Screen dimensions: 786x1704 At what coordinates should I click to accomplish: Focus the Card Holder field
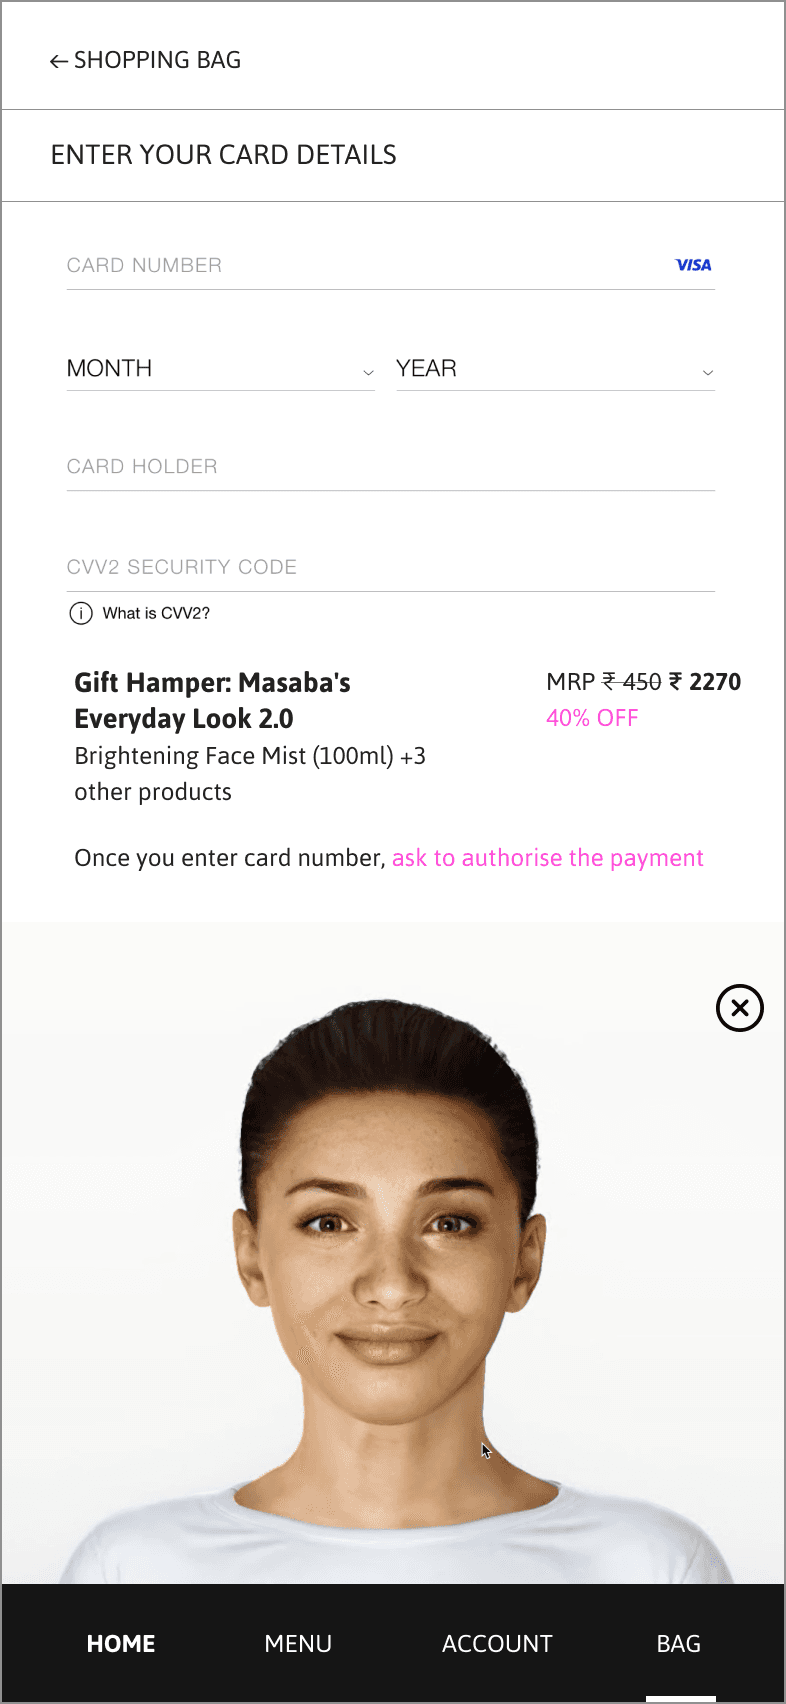click(x=391, y=467)
